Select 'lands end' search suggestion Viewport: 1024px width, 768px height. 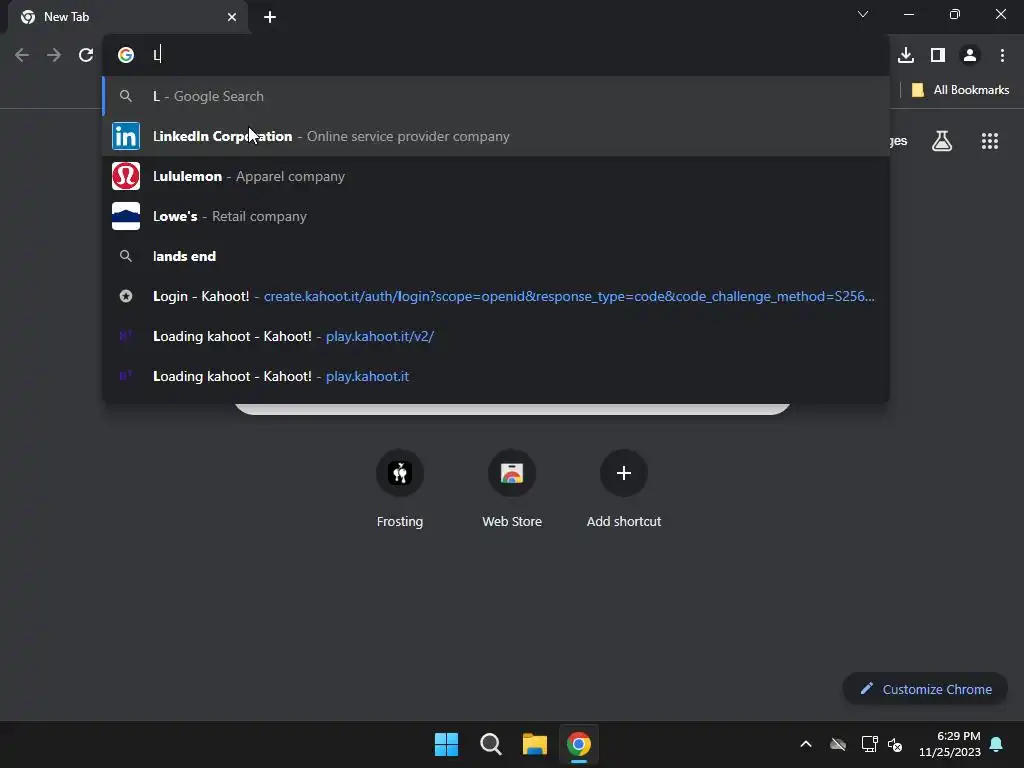click(496, 256)
